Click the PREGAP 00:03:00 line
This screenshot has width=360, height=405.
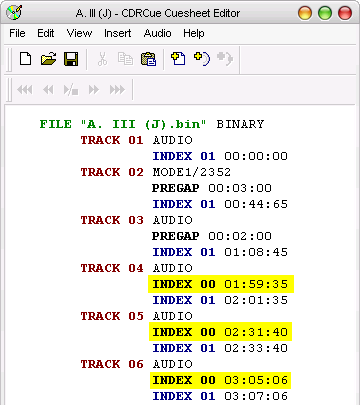pos(212,188)
